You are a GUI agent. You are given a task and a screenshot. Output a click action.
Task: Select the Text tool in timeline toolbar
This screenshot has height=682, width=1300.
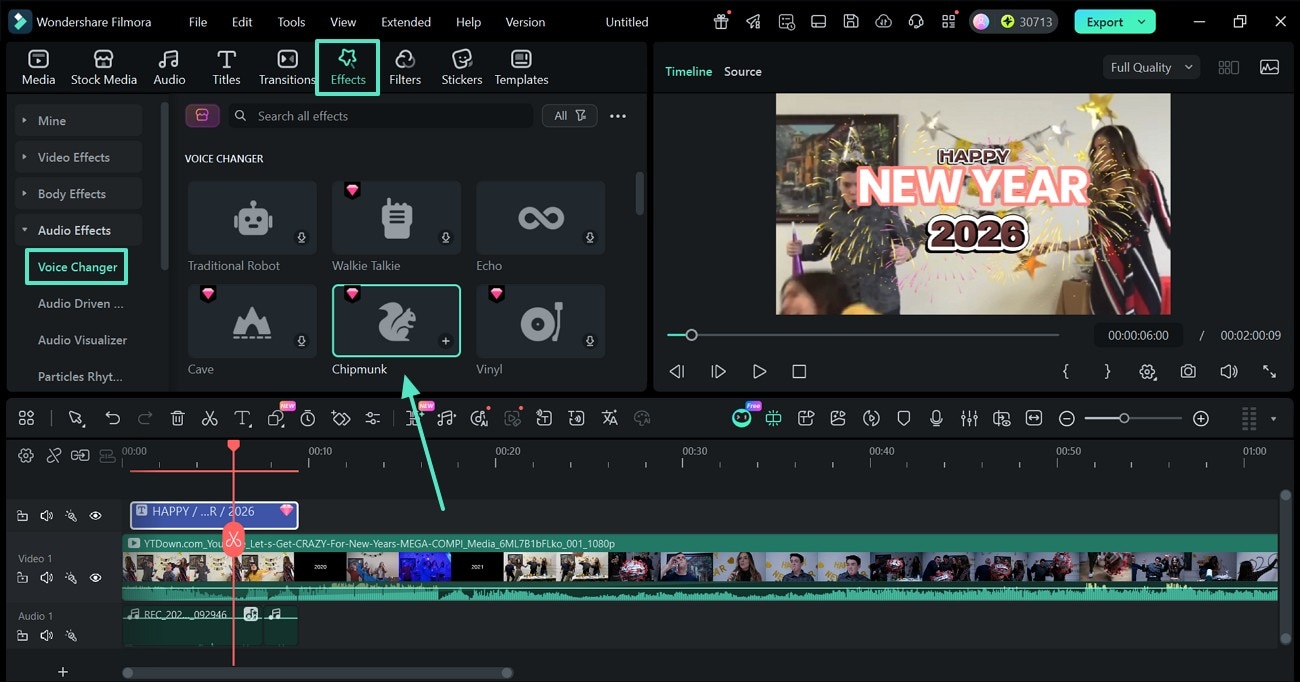pos(242,418)
